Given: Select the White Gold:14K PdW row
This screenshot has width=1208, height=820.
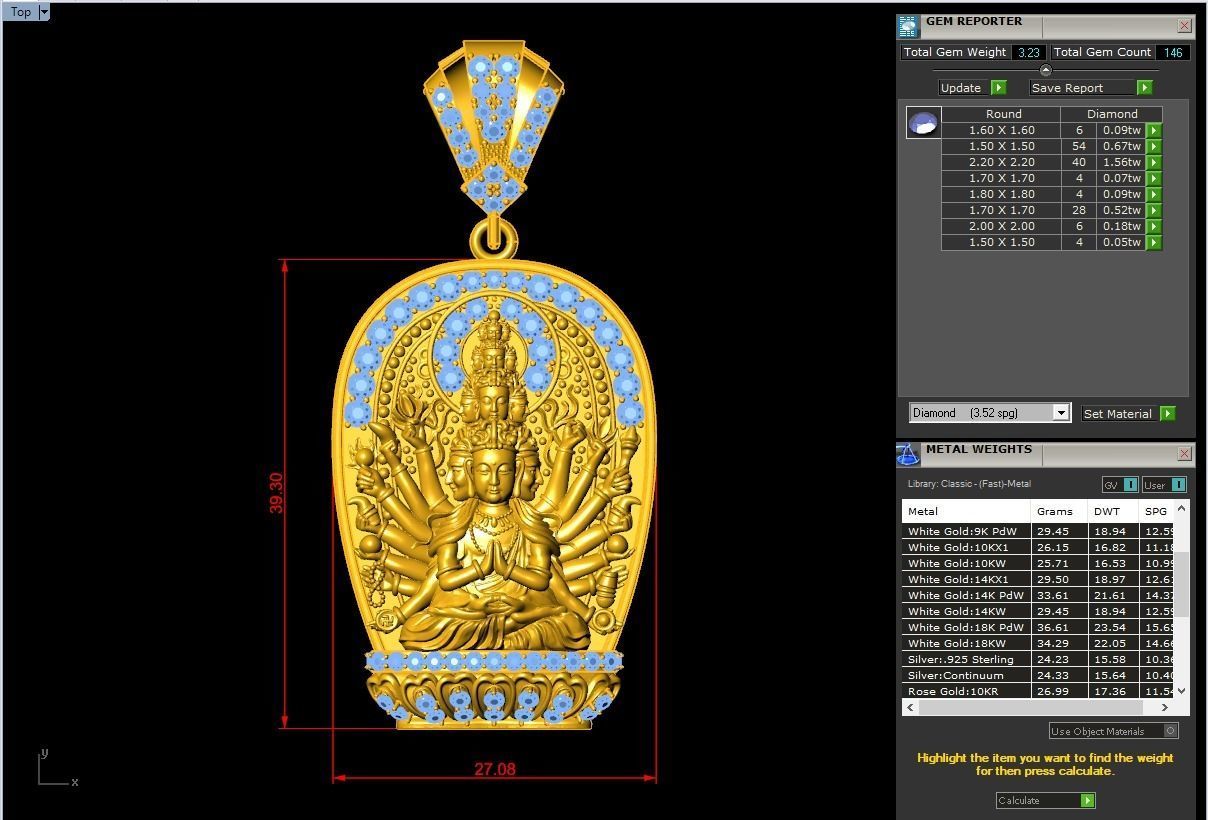Looking at the screenshot, I should click(1038, 595).
